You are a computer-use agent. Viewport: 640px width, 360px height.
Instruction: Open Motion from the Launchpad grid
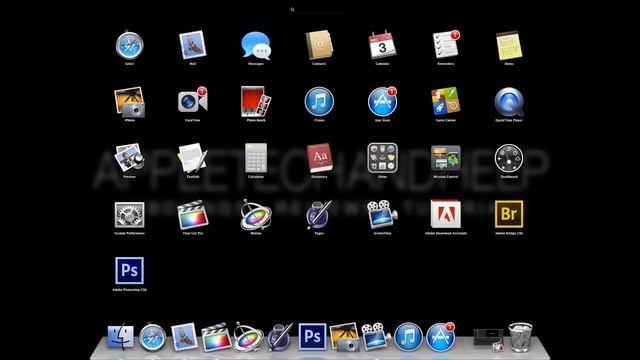[x=256, y=215]
